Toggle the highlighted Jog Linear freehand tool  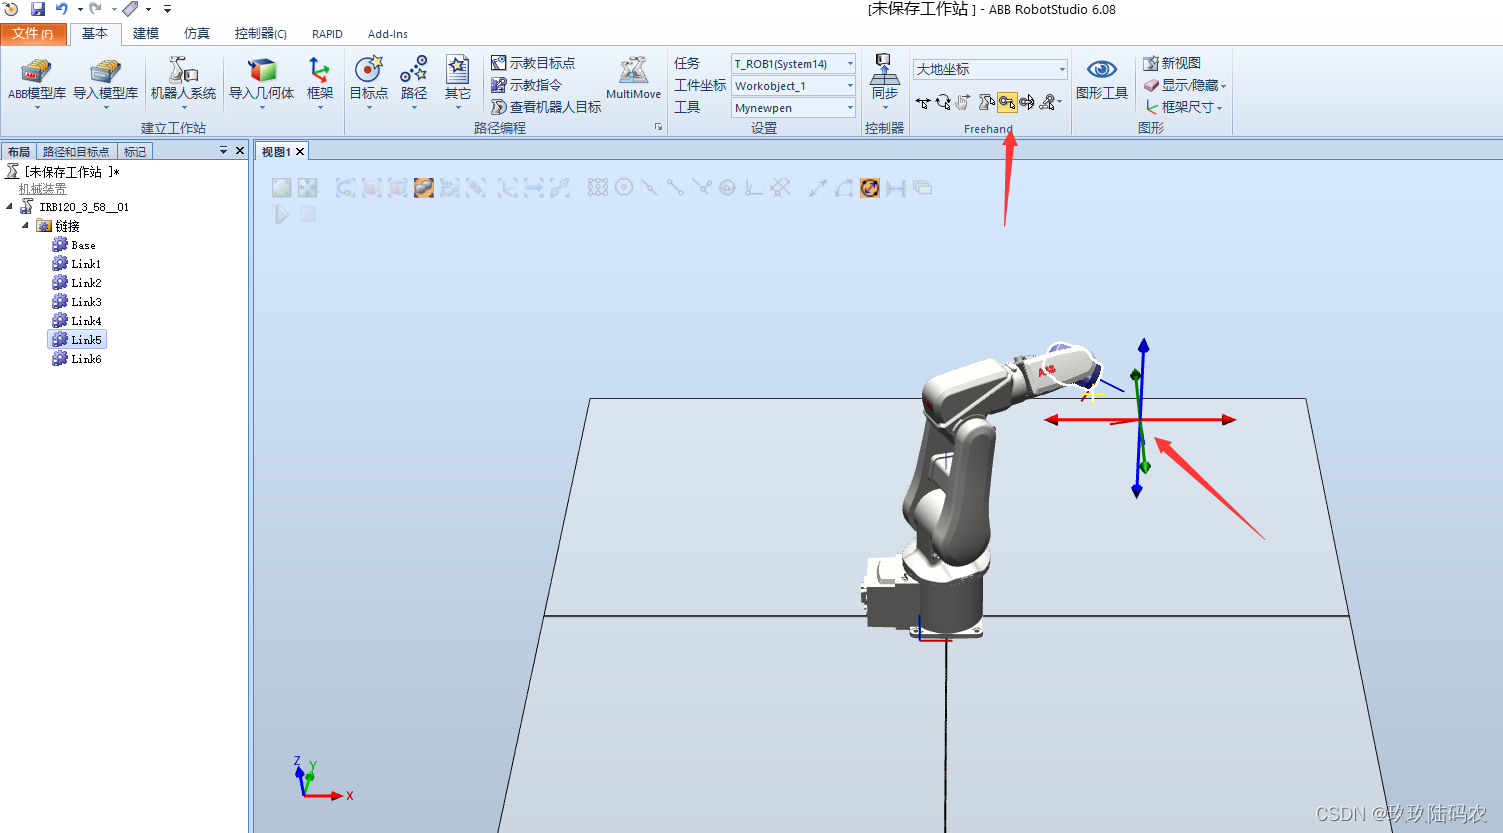coord(1007,102)
